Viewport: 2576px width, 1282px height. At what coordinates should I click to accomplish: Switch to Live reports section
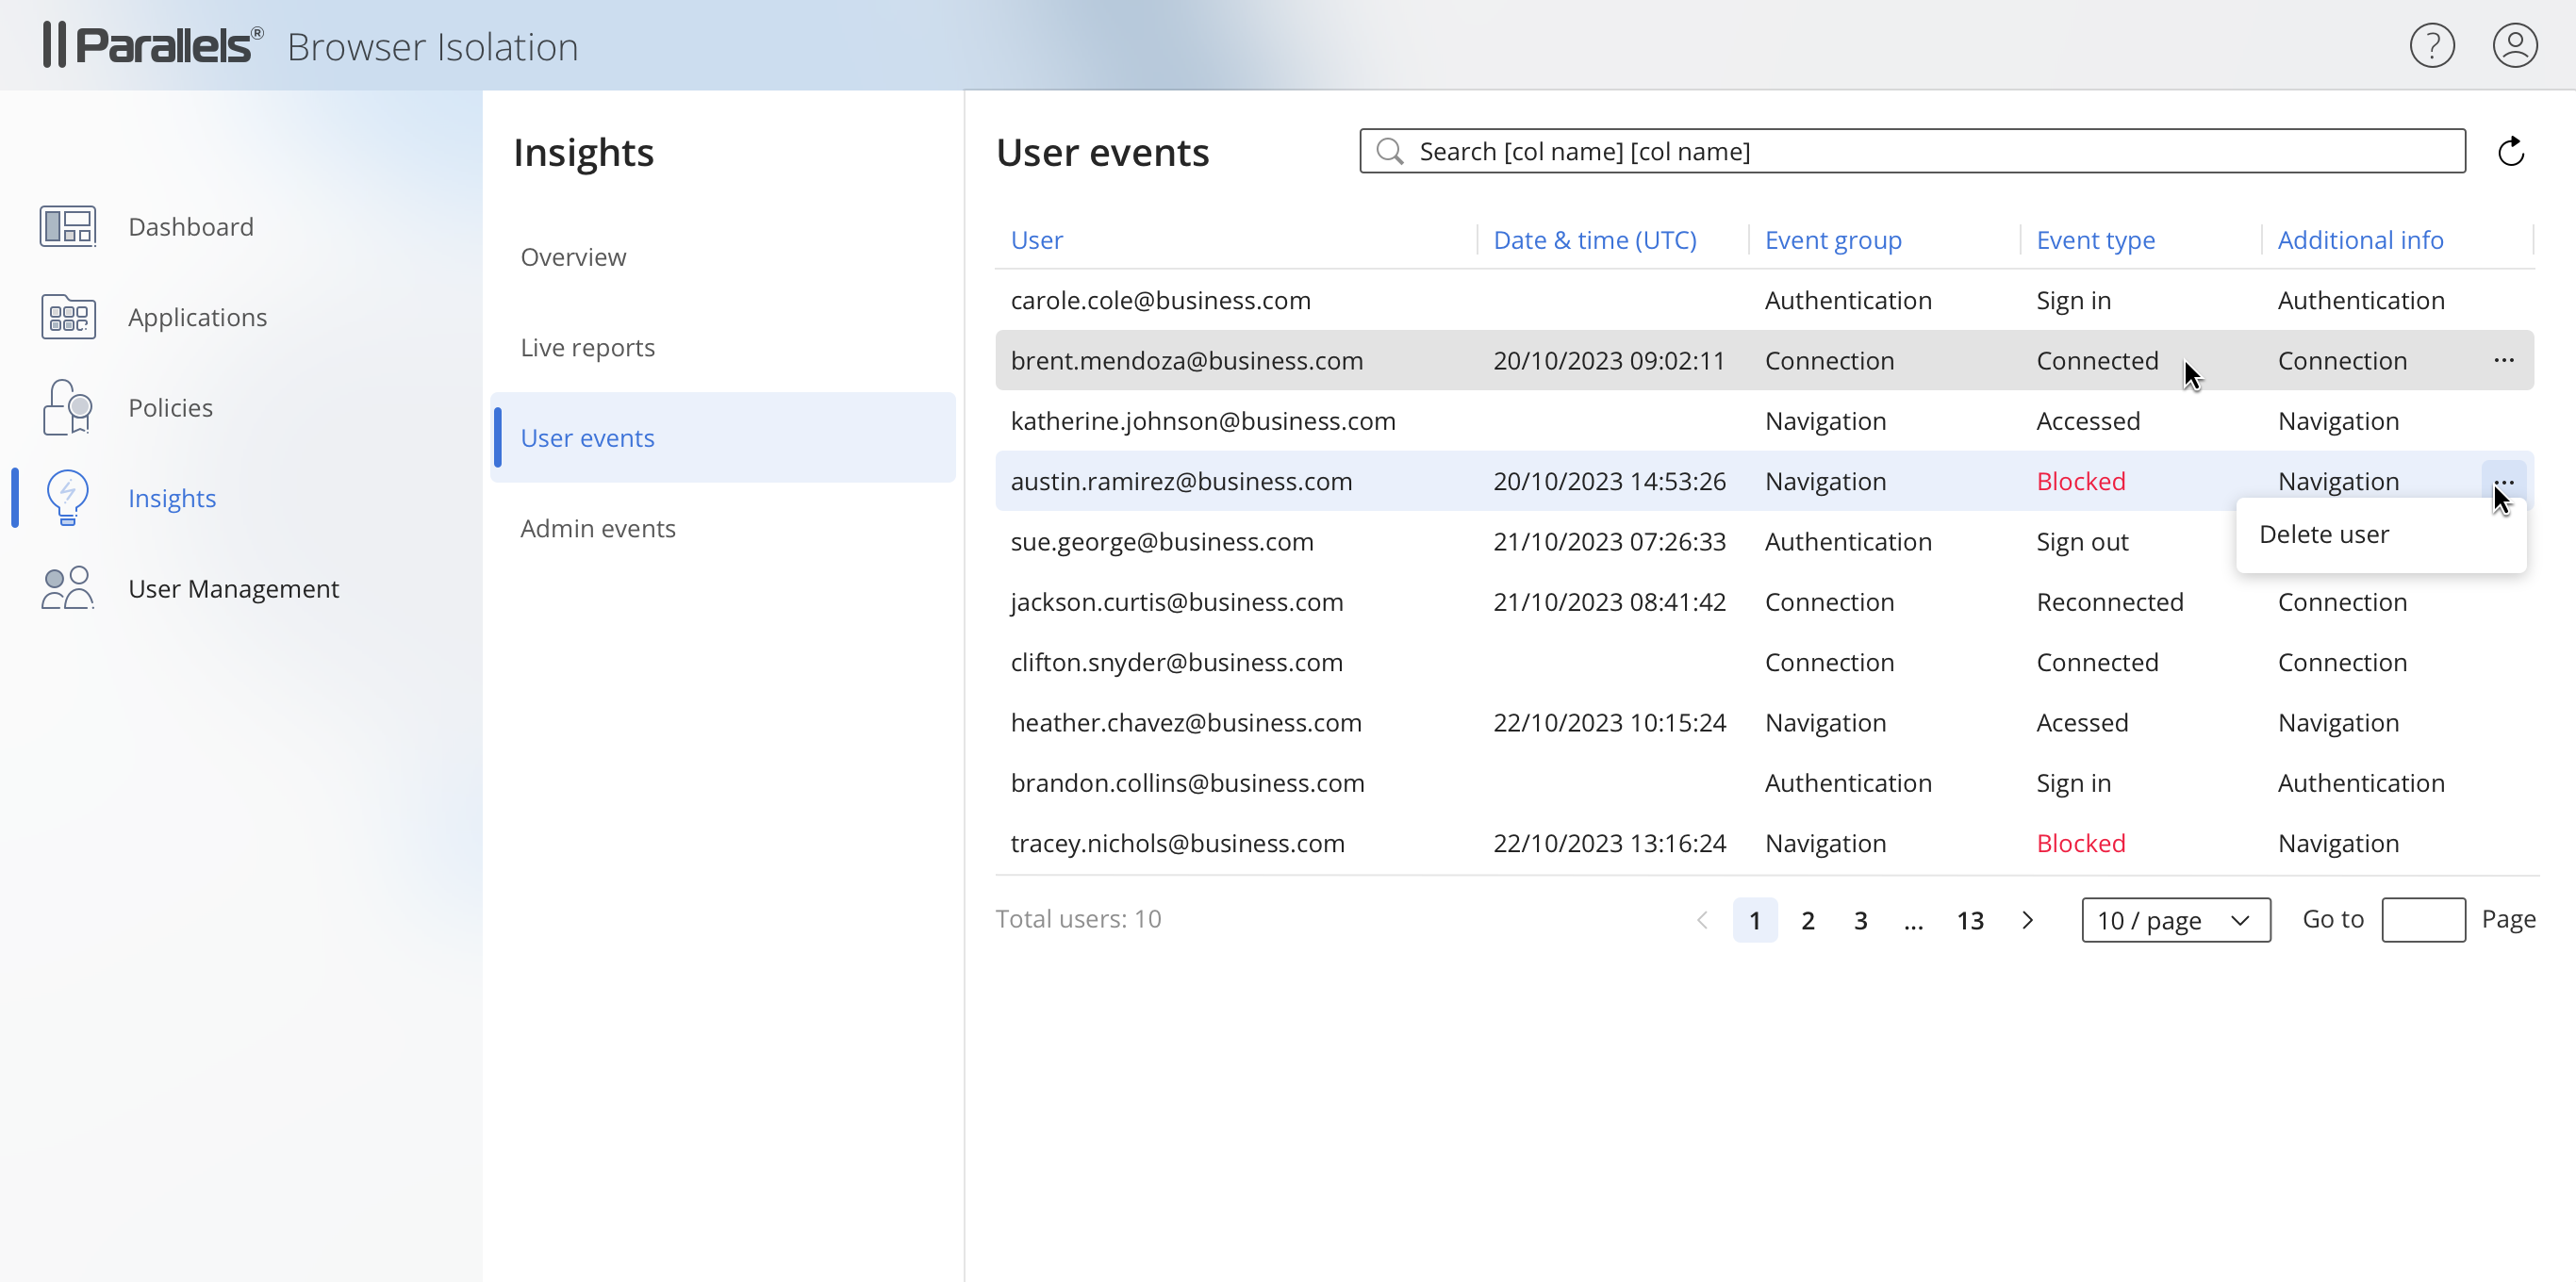click(x=587, y=347)
